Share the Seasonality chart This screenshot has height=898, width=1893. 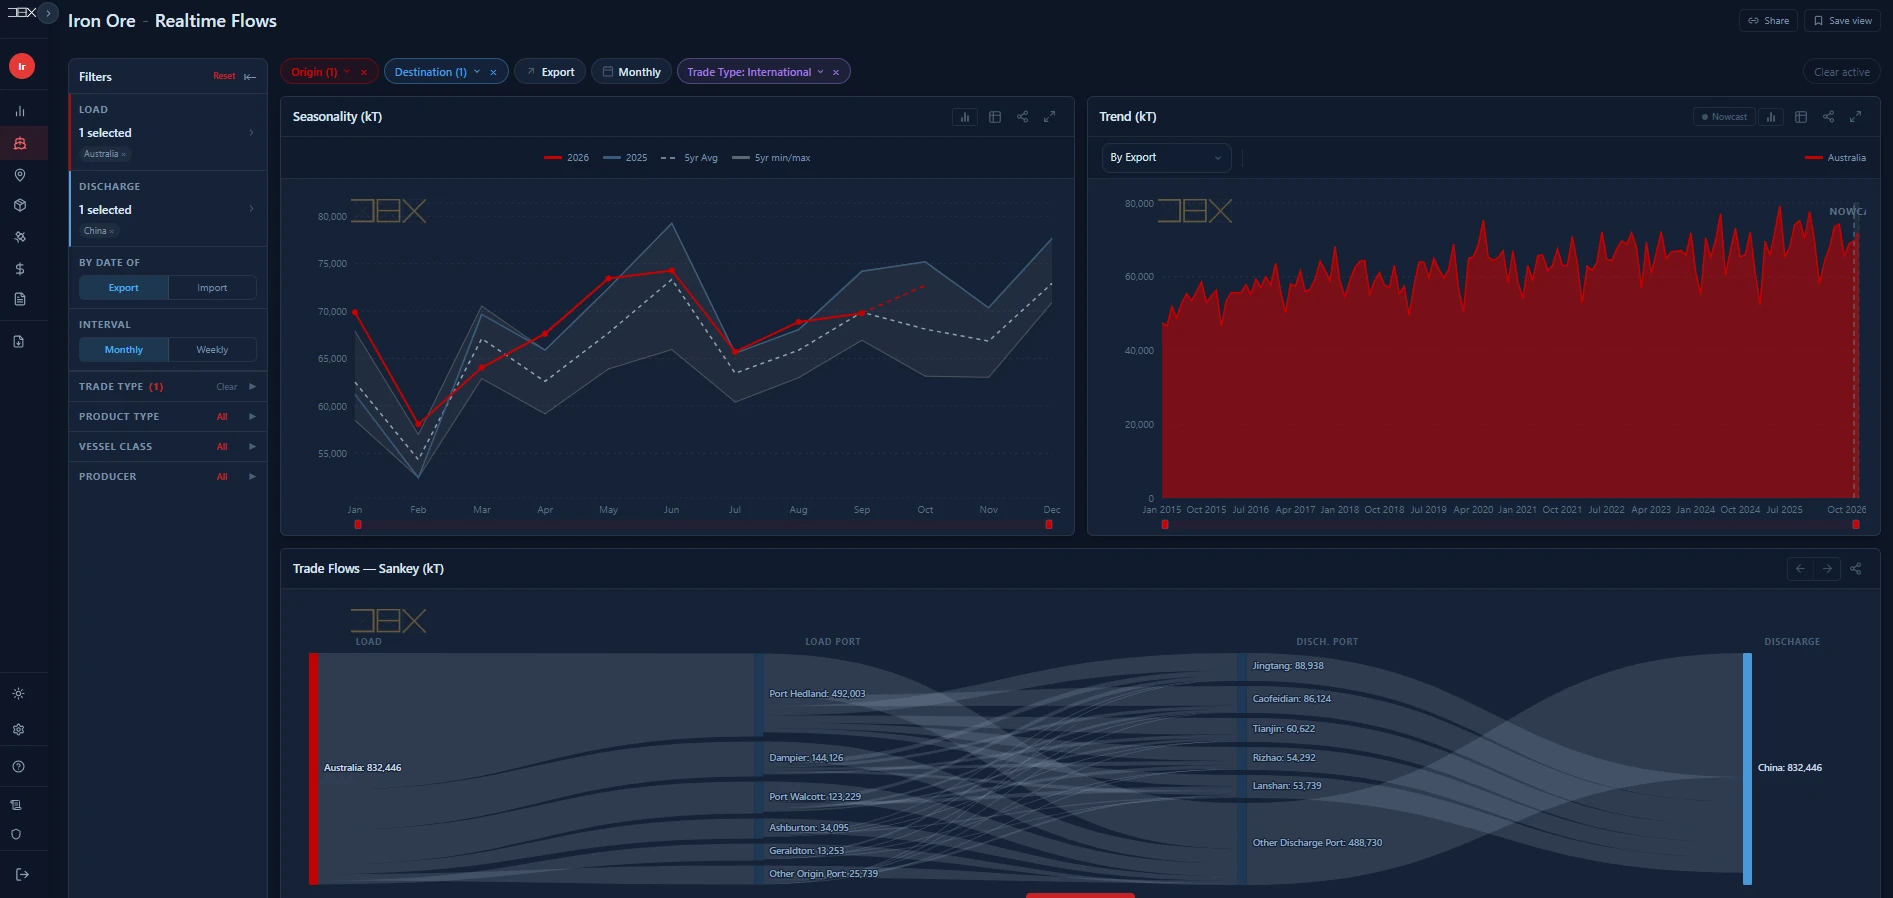tap(1022, 117)
